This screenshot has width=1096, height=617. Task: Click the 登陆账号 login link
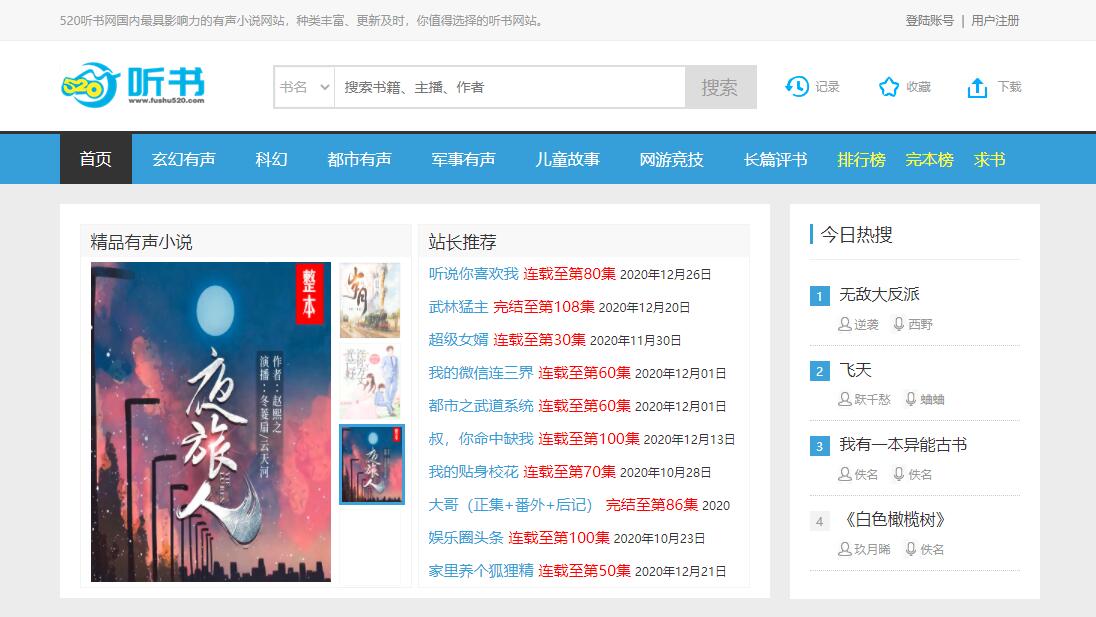pyautogui.click(x=929, y=20)
